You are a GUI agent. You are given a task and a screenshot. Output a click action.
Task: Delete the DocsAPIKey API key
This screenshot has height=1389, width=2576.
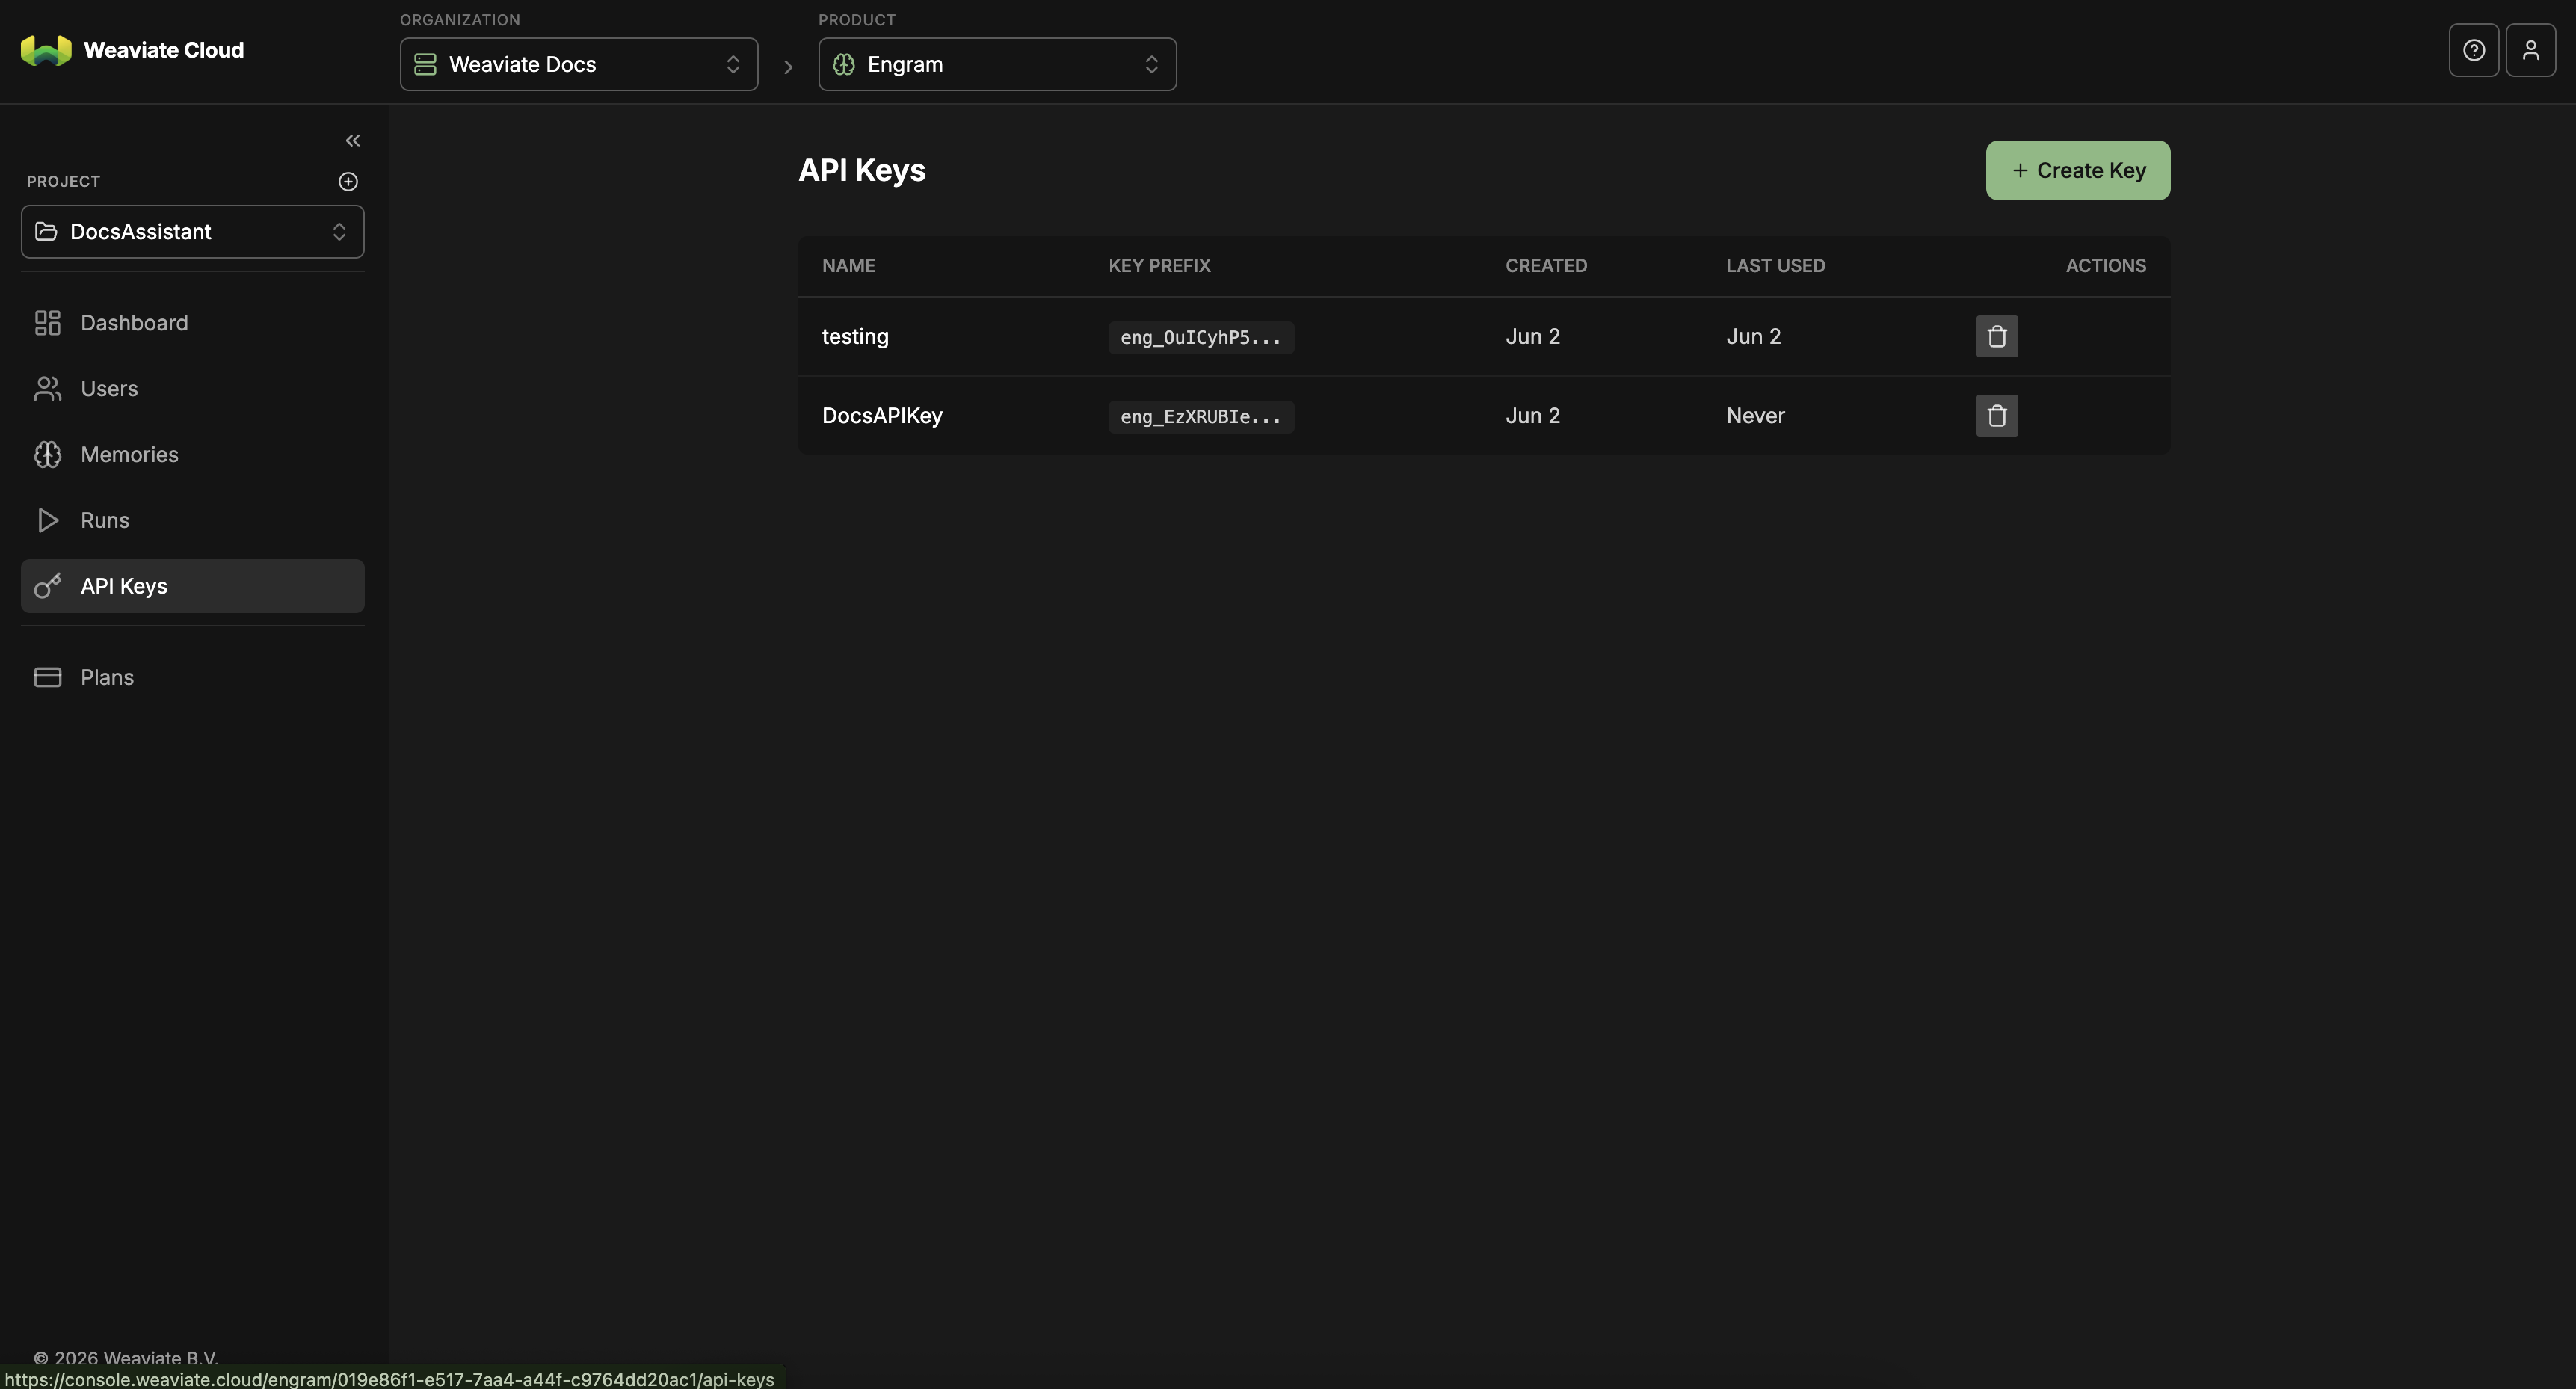pyautogui.click(x=1997, y=416)
